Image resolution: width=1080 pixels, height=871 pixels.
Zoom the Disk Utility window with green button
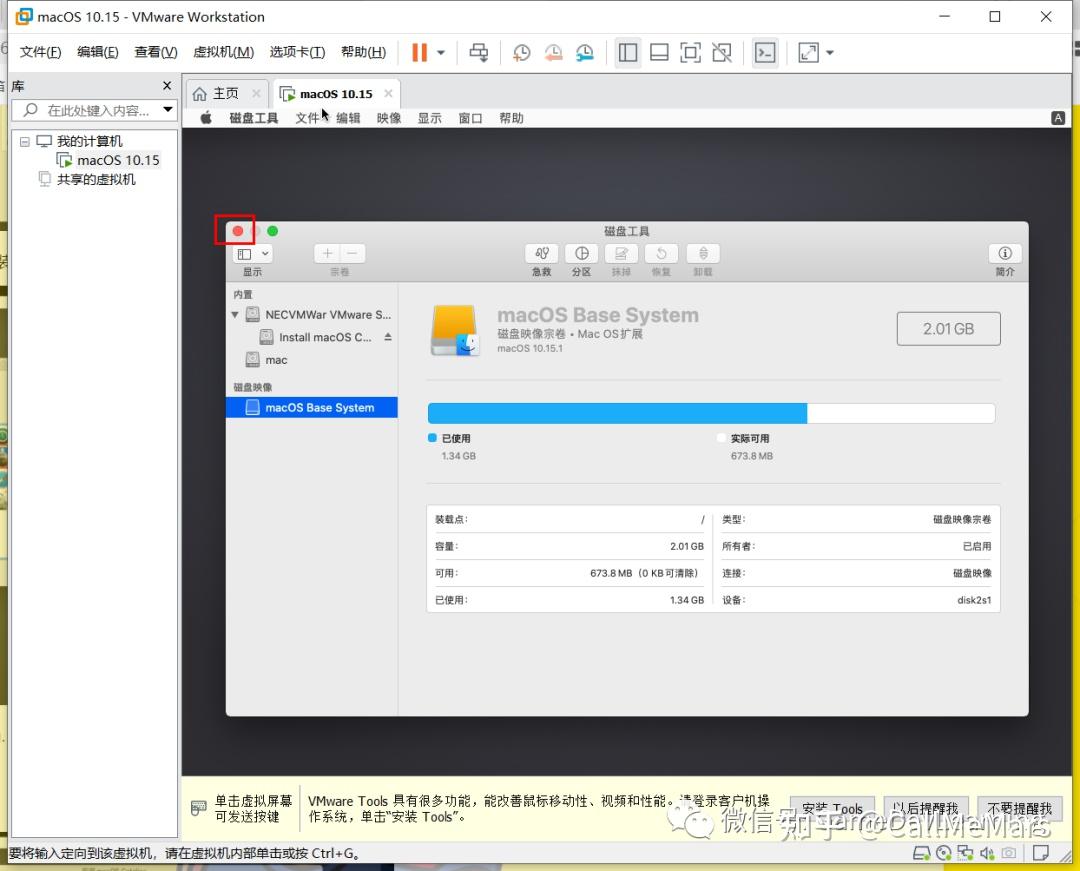273,231
